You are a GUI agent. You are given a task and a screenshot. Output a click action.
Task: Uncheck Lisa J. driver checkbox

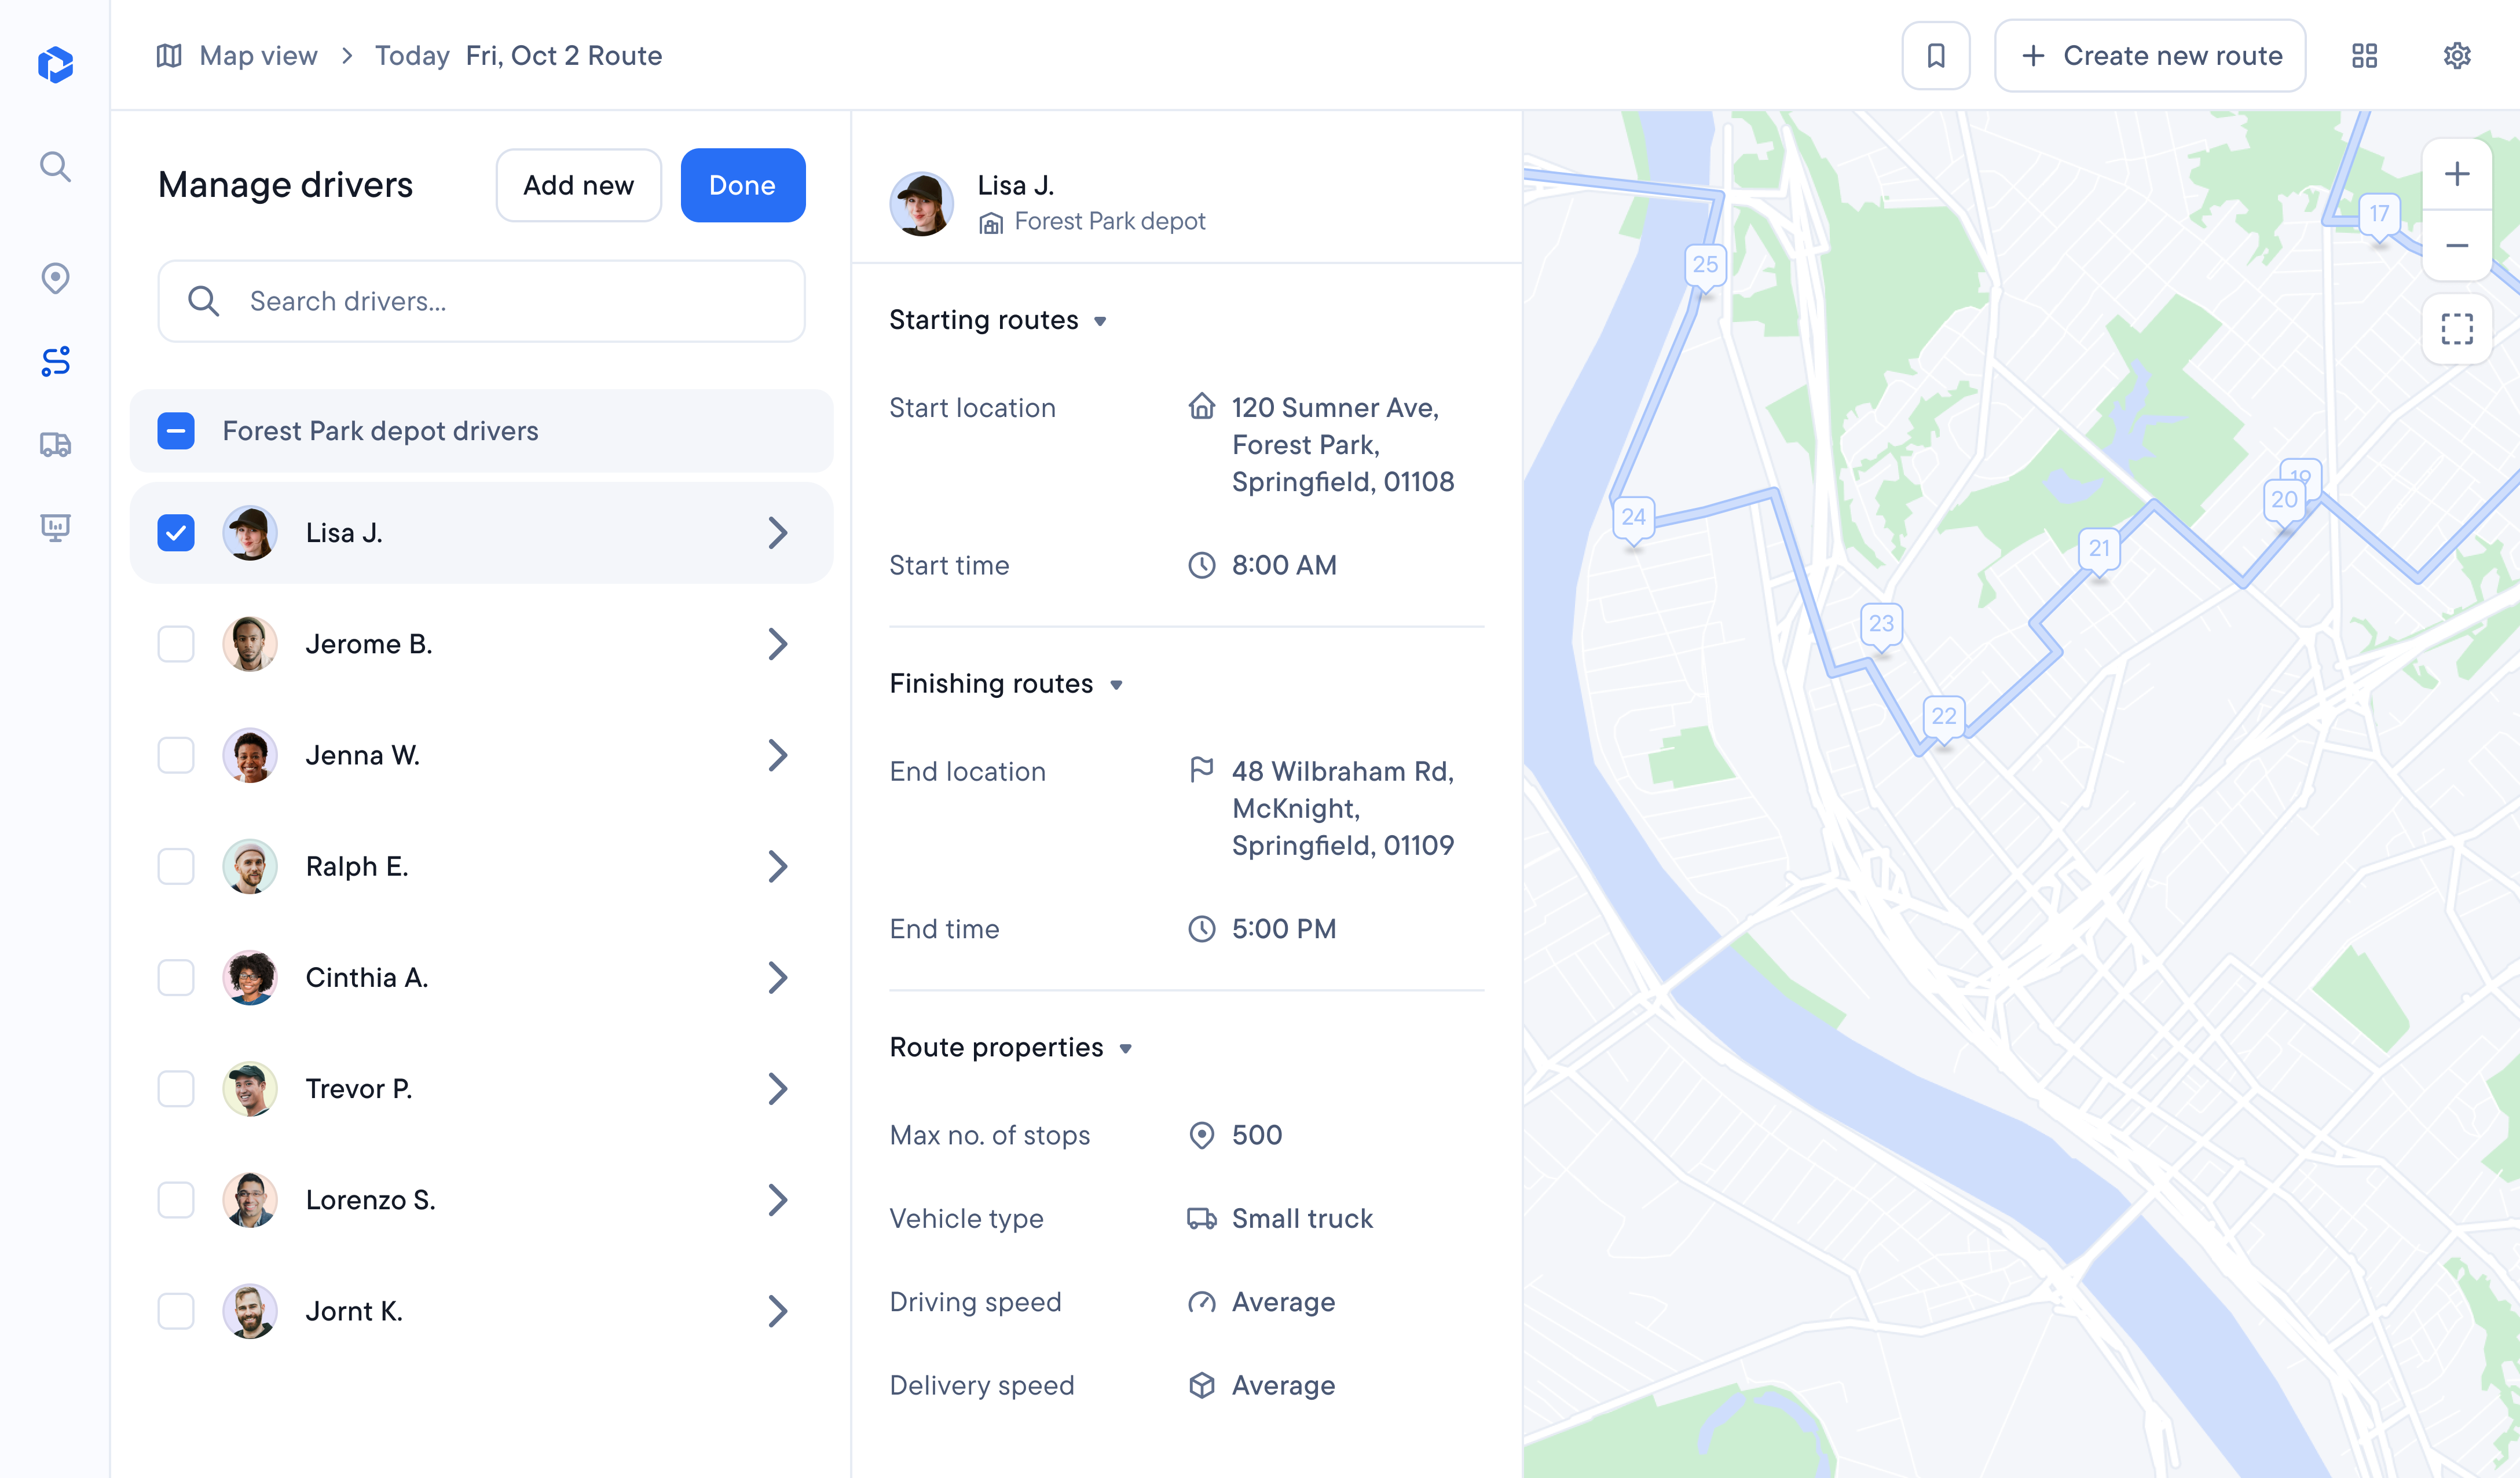point(176,533)
